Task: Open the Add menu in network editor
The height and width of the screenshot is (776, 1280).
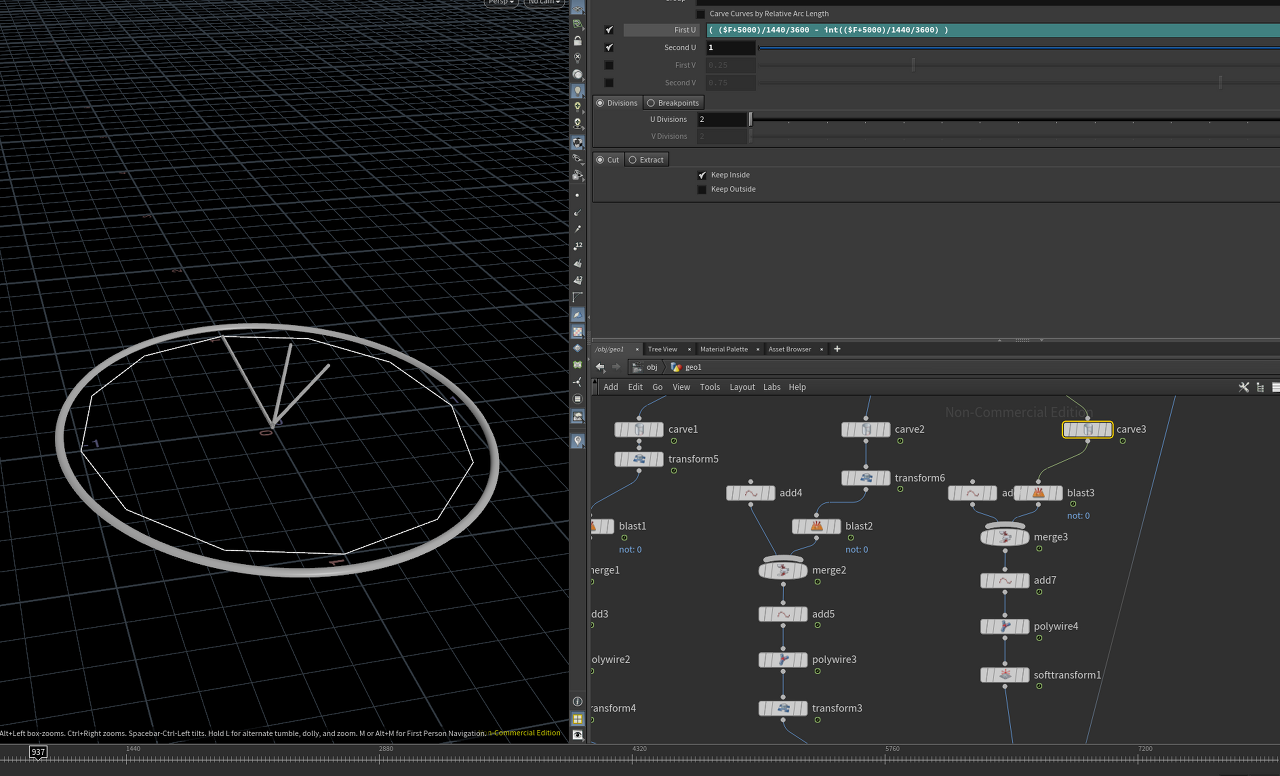Action: tap(610, 387)
